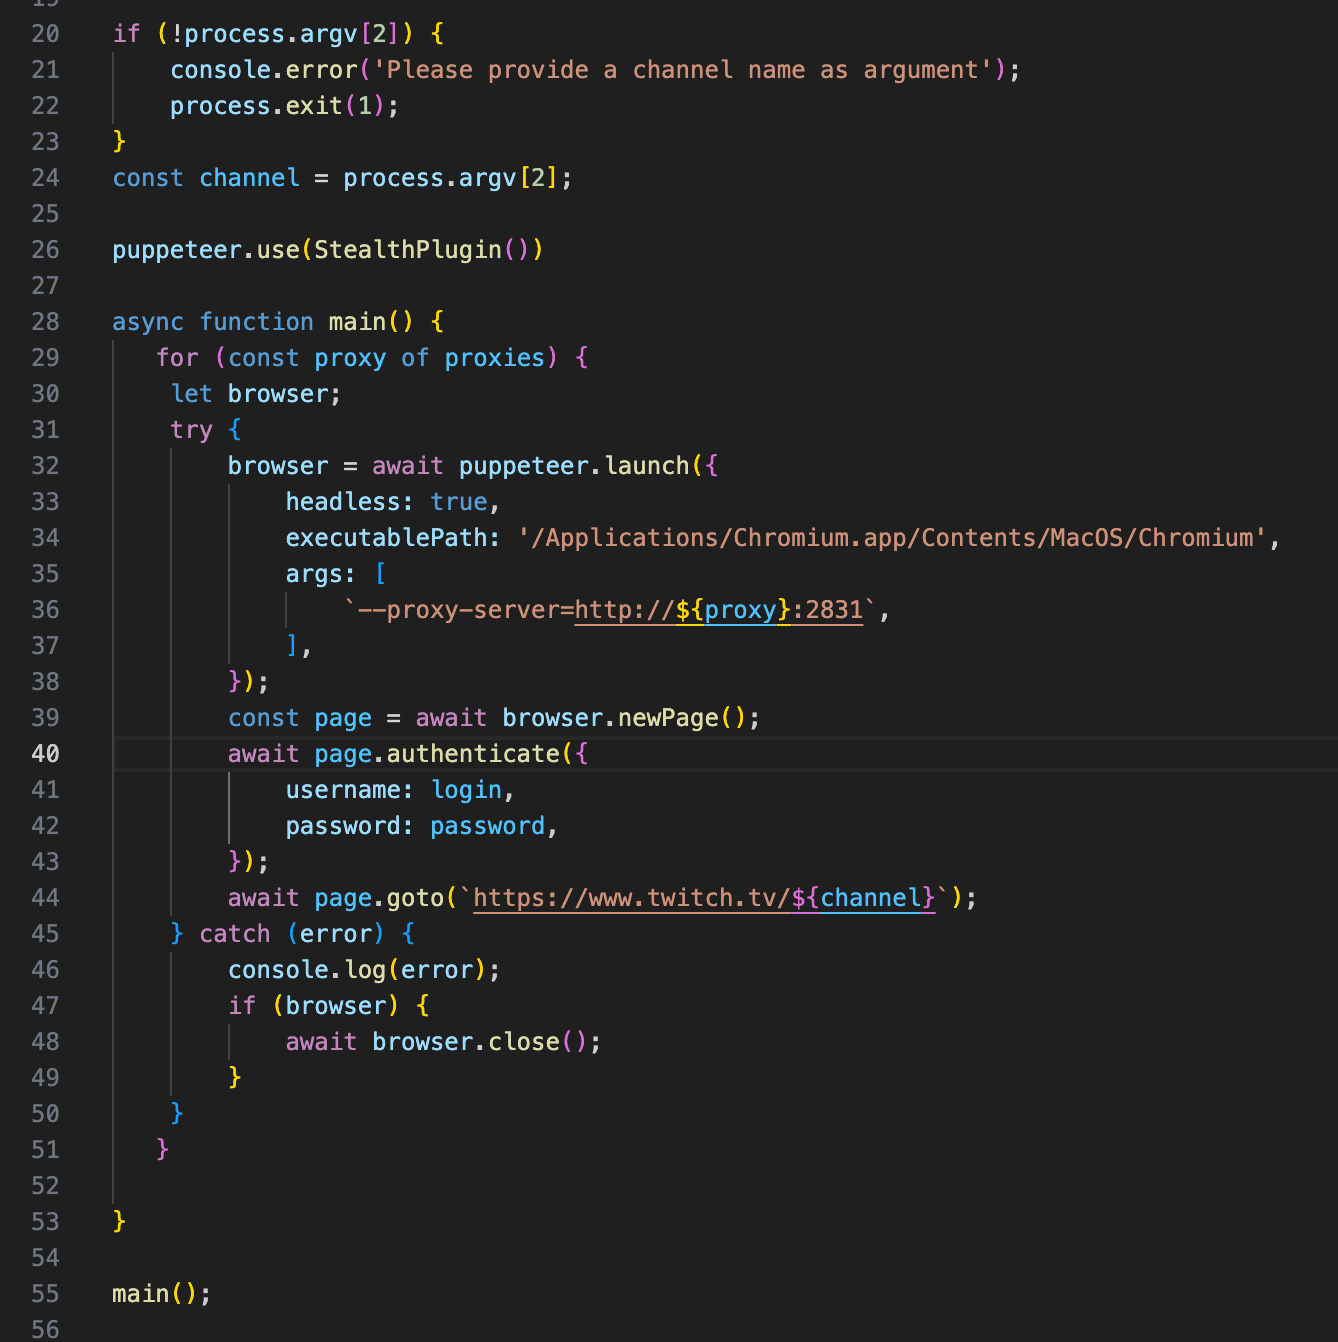
Task: Click the closing brace on line 53
Action: [x=119, y=1222]
